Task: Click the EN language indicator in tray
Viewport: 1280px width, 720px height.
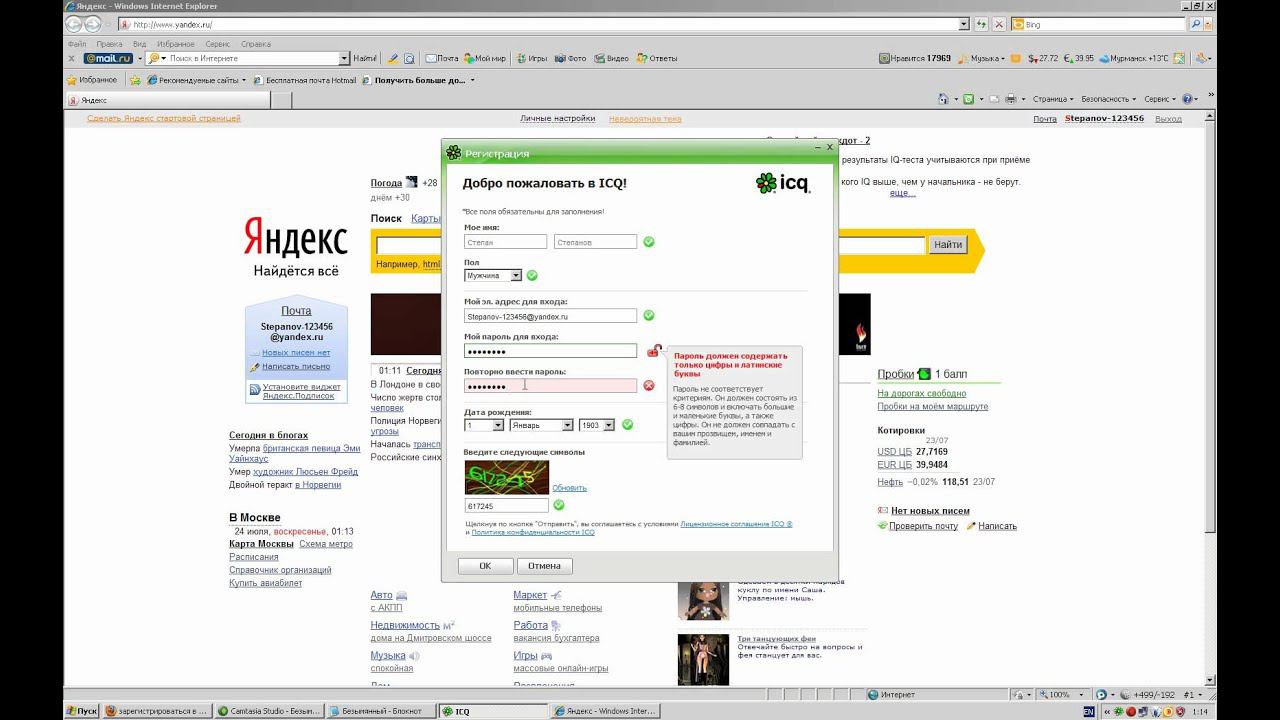Action: pos(1089,711)
